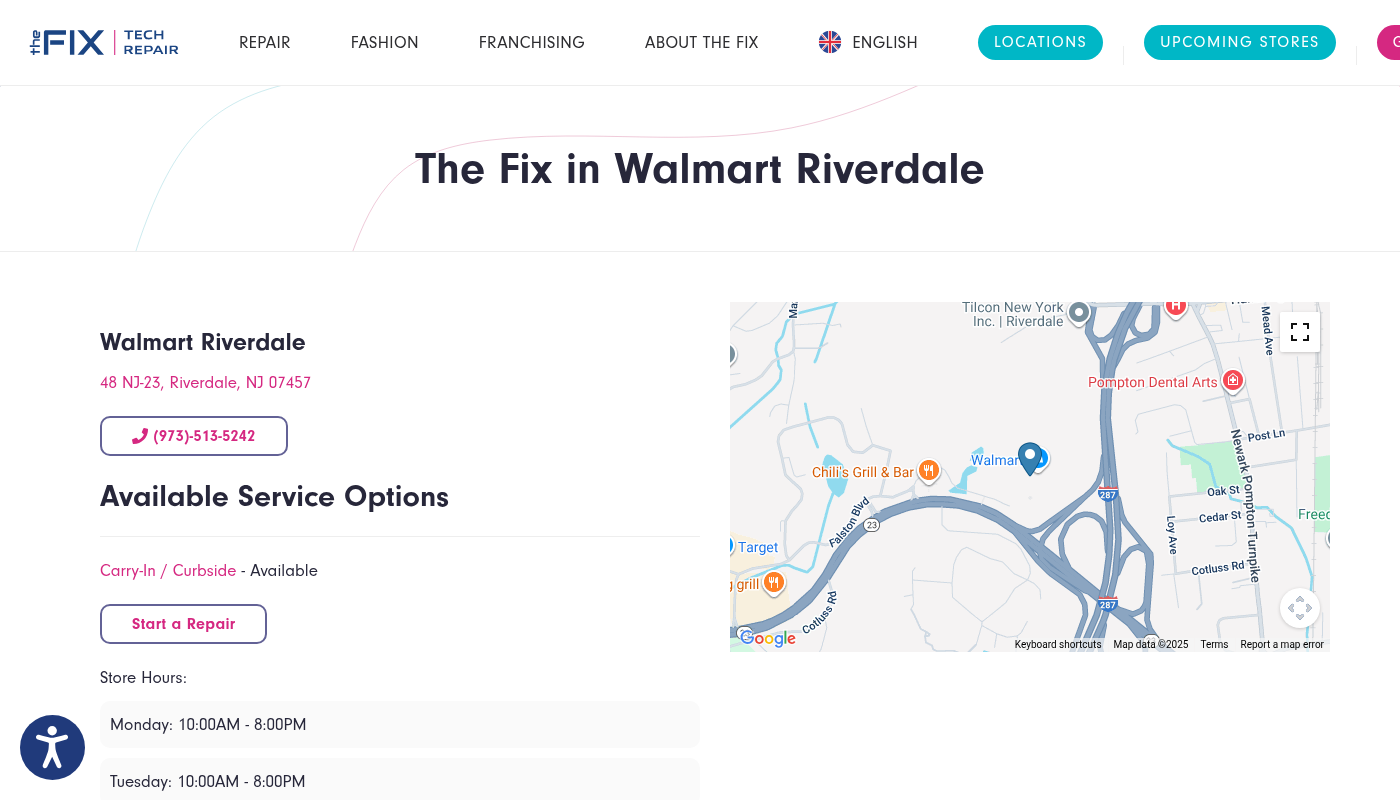Go to The Fix Tech Repair homepage logo
1400x800 pixels.
pos(104,42)
